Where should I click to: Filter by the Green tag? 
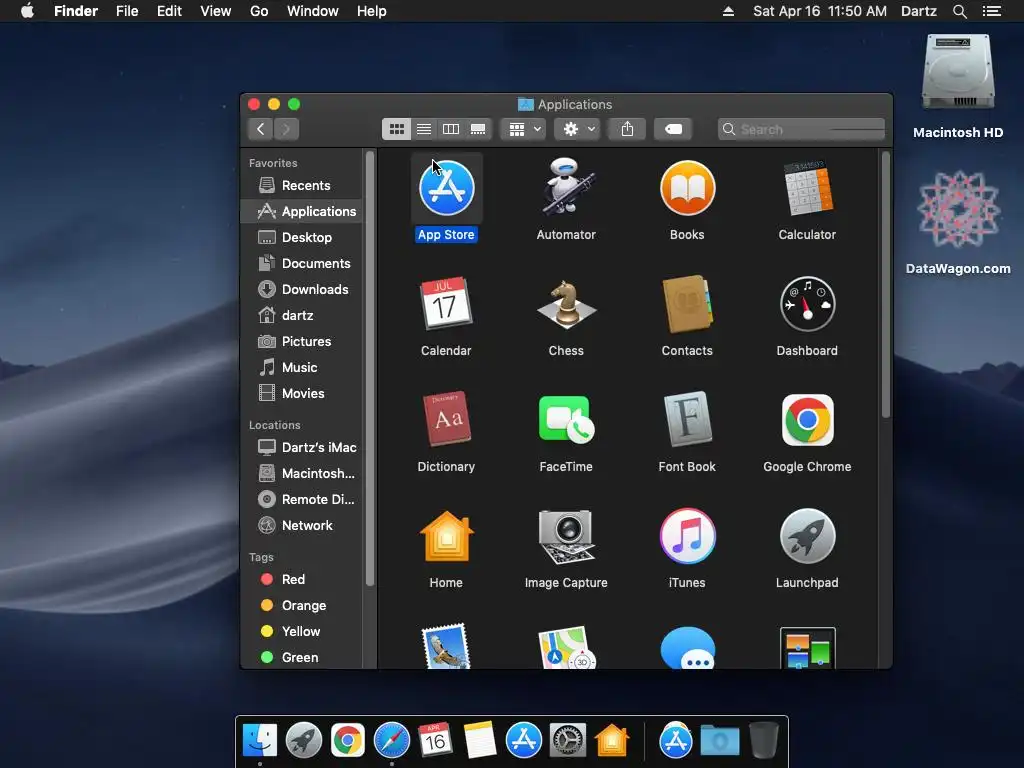click(301, 658)
